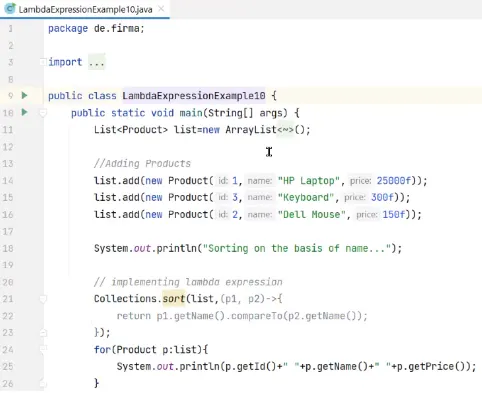Run the LambdaExpressionExample10 class gutter icon
The image size is (482, 393).
coord(24,96)
